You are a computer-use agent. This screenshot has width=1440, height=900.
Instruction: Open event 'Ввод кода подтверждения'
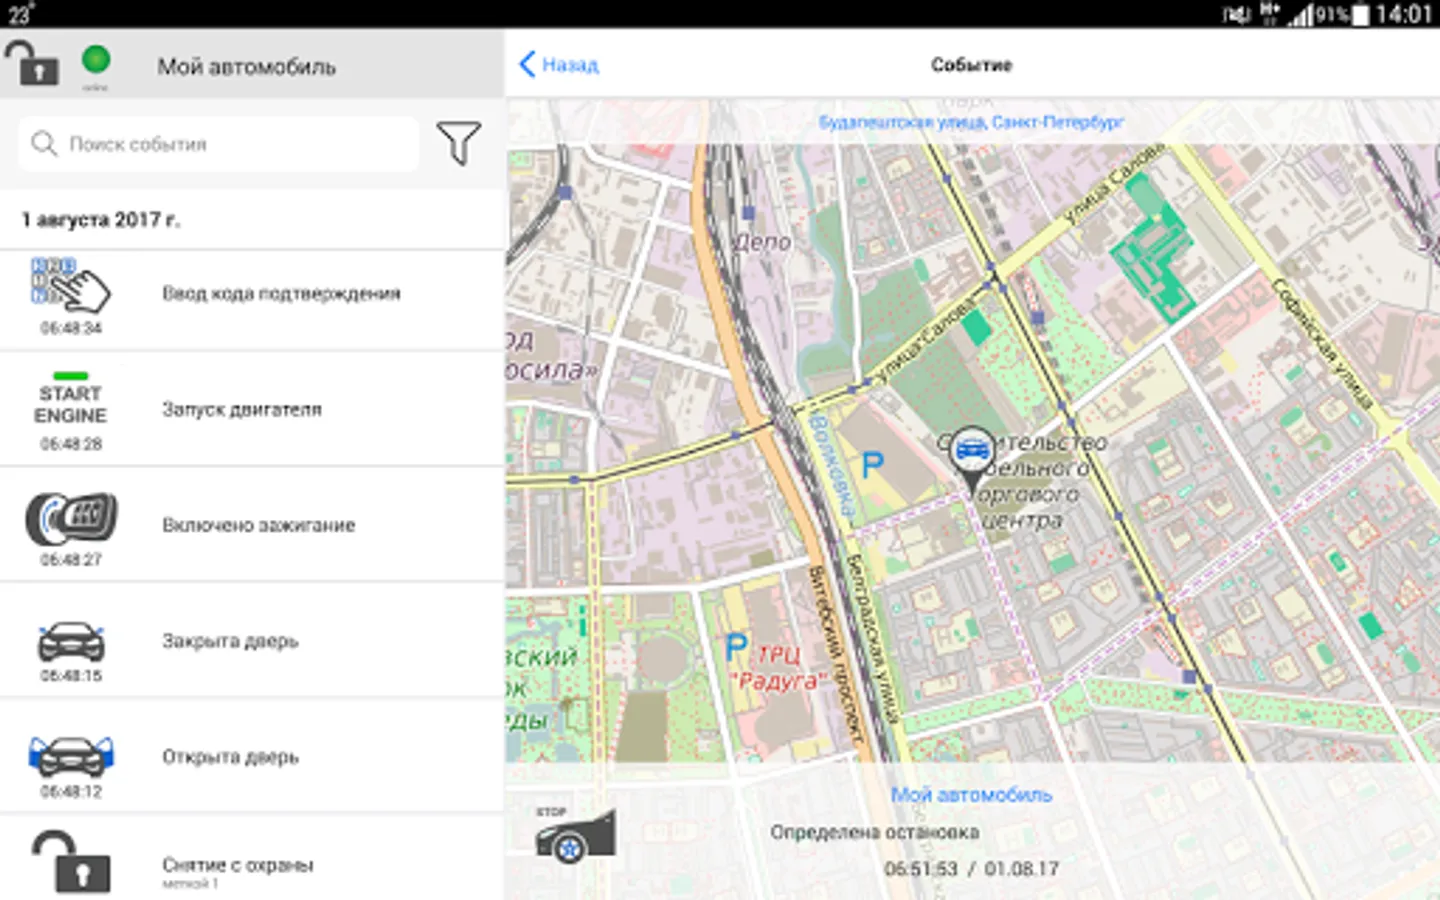coord(252,300)
